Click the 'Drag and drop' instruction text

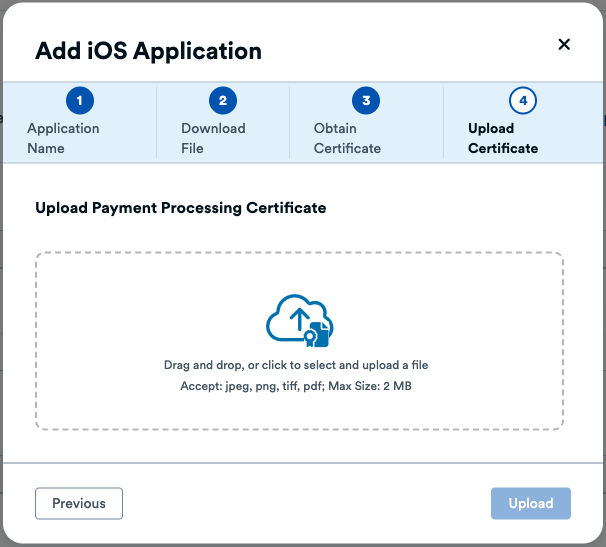295,365
